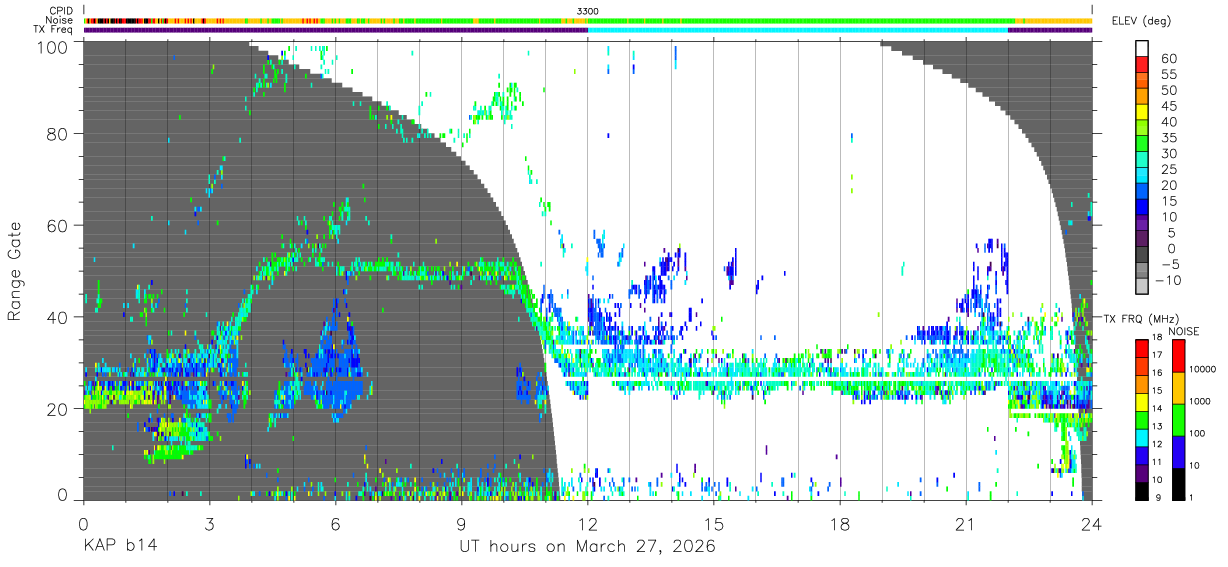Click the light gray bottom segment of the ELEV color bar
1228x567 pixels.
click(x=1142, y=285)
